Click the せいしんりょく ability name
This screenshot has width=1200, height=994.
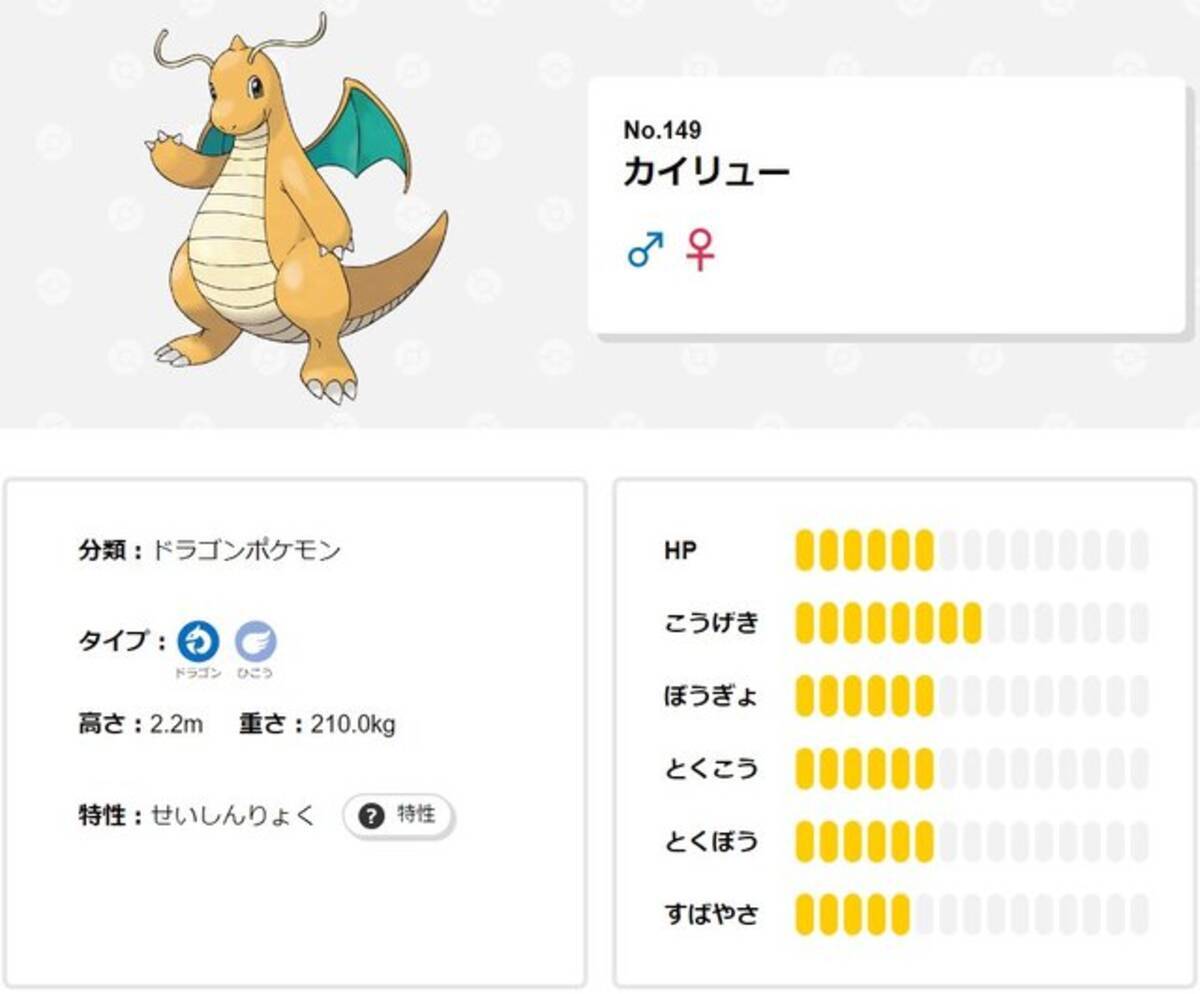tap(233, 816)
